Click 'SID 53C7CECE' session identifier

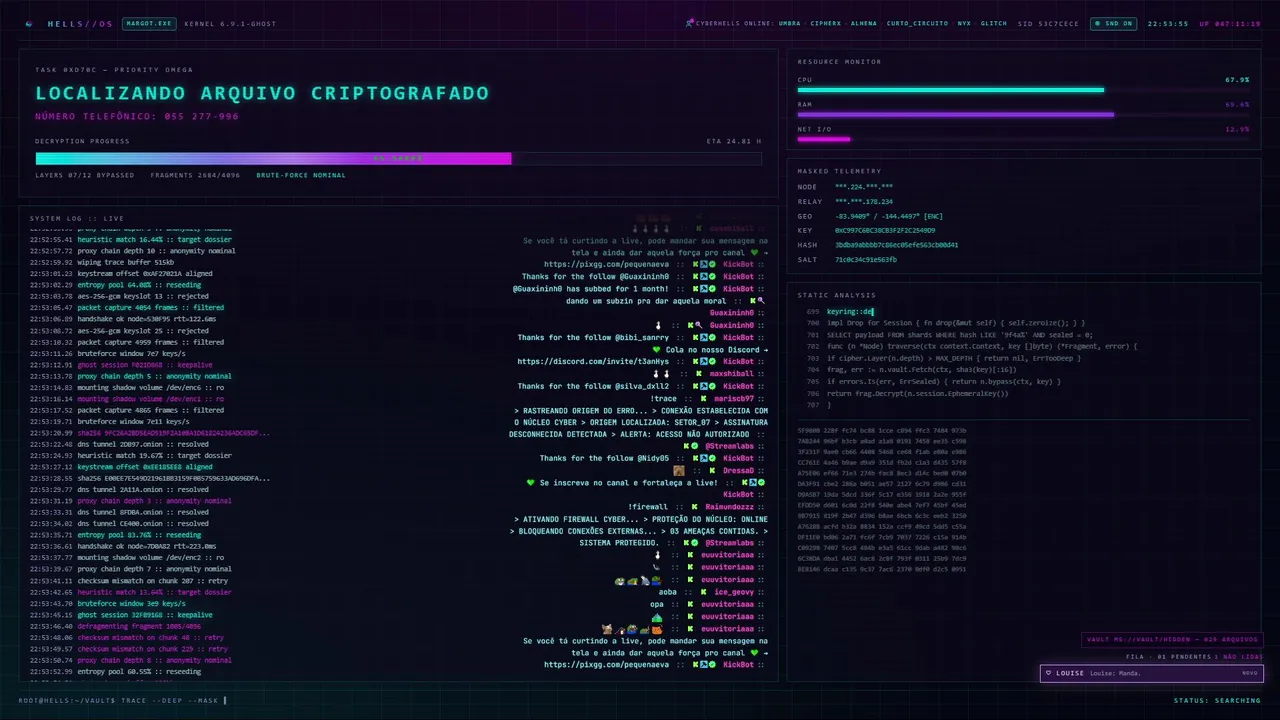1048,23
